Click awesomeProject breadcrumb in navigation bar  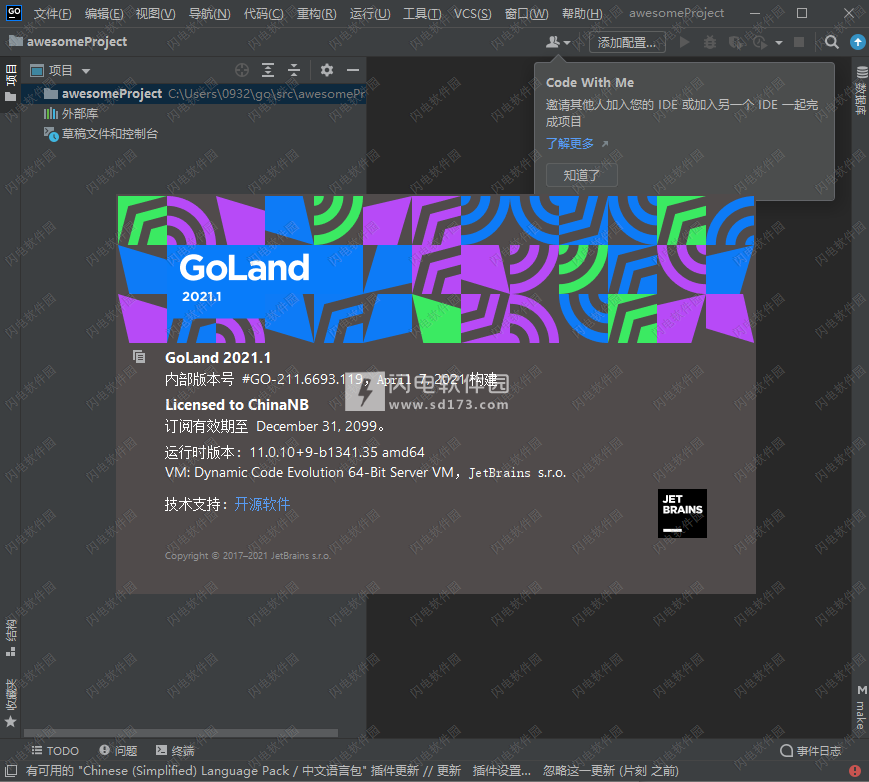coord(69,42)
